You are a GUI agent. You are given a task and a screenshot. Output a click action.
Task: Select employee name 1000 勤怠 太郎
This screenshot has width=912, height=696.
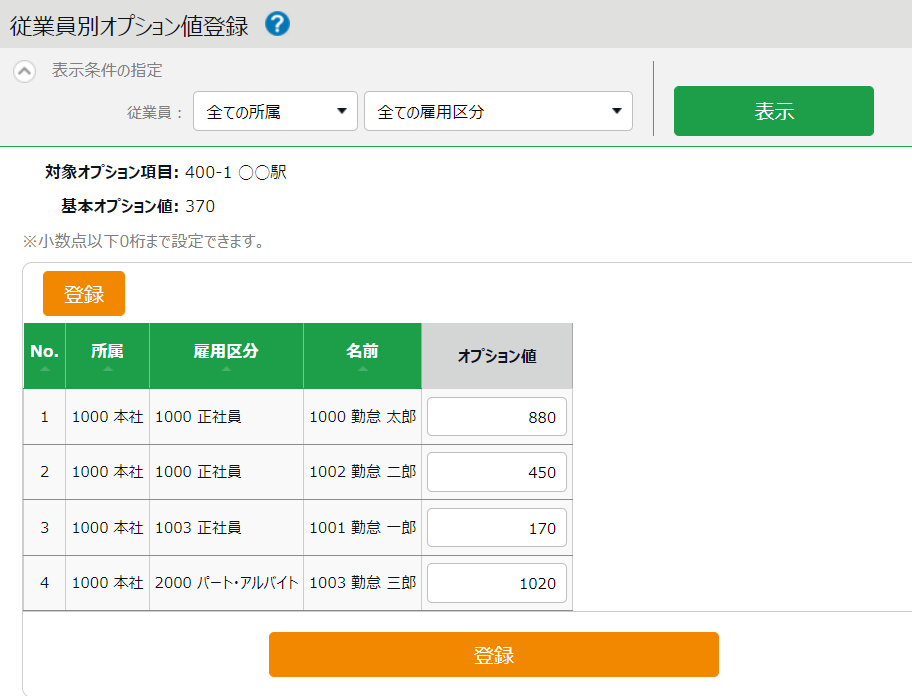pyautogui.click(x=362, y=417)
